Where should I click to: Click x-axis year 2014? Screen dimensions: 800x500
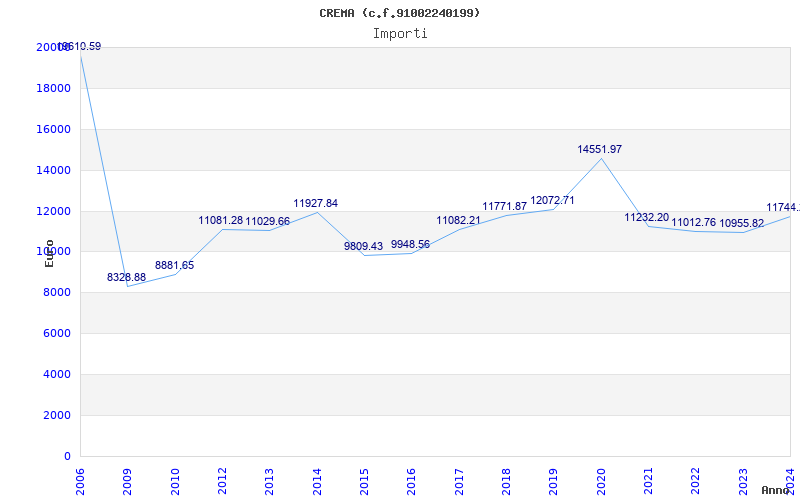(x=317, y=482)
